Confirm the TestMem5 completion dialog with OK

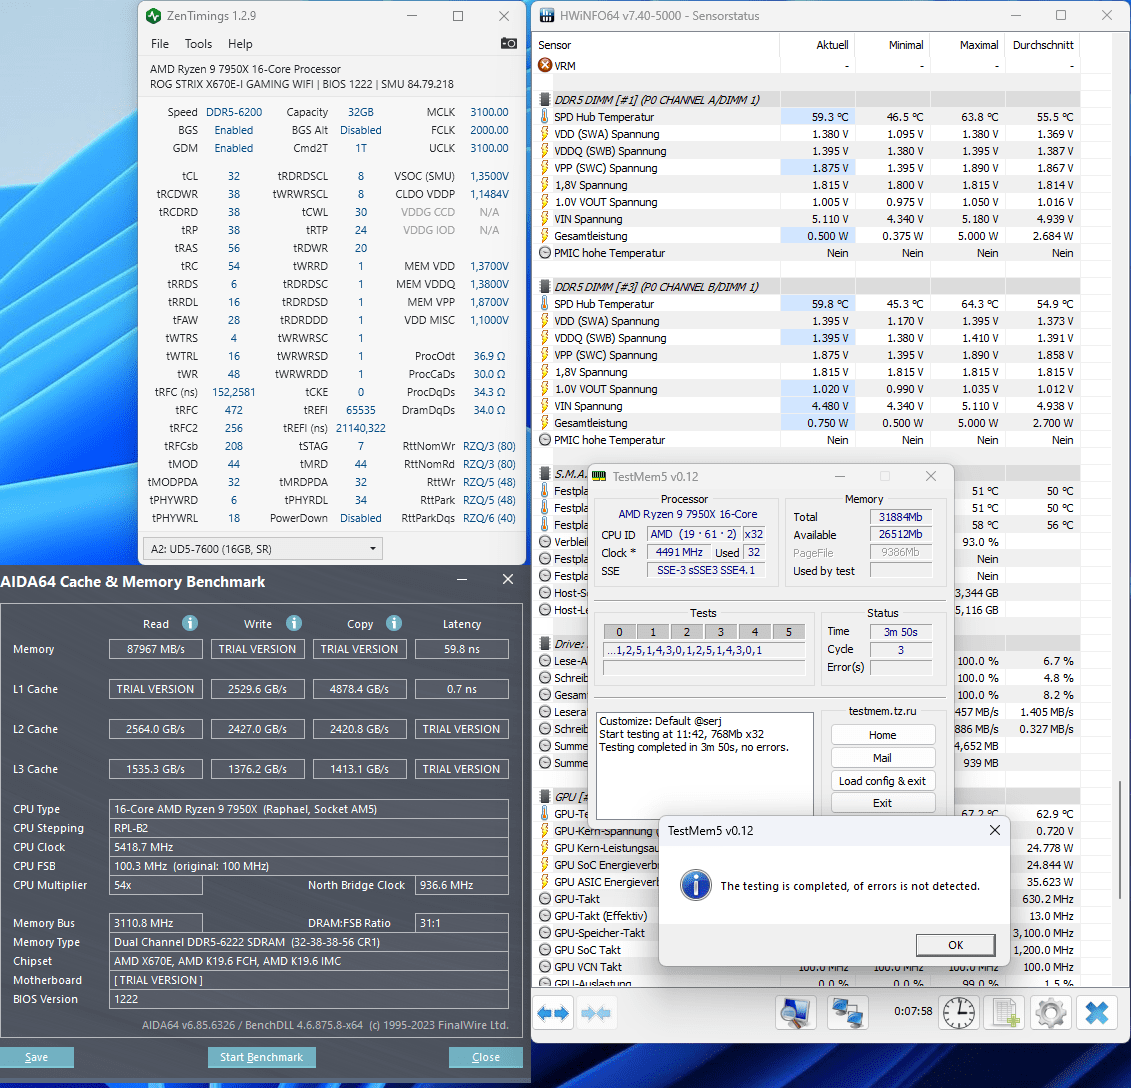tap(955, 944)
